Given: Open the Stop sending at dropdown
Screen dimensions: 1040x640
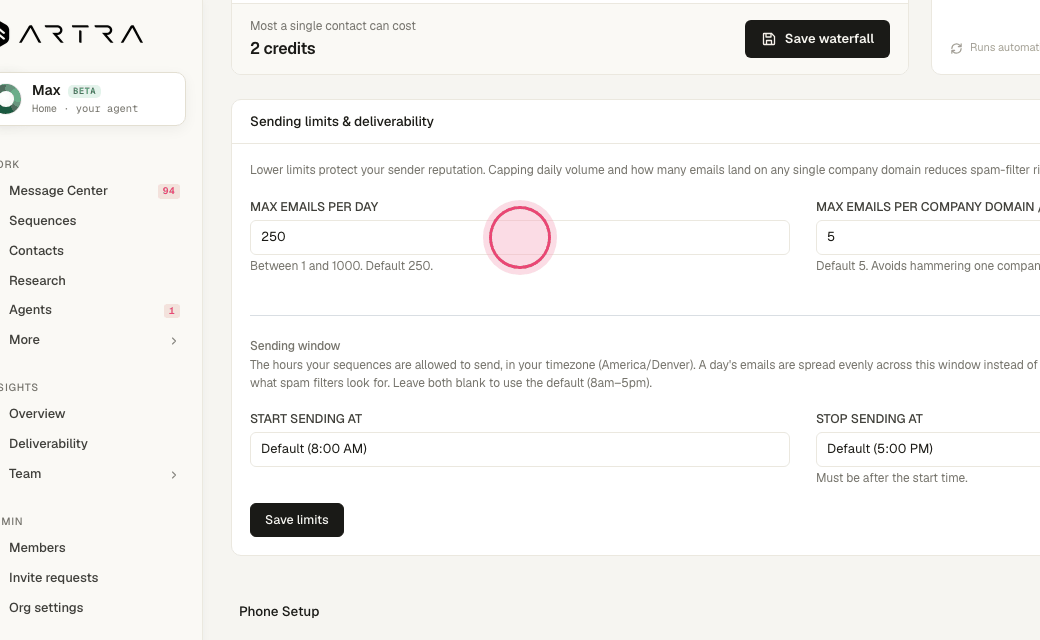Looking at the screenshot, I should pos(928,449).
